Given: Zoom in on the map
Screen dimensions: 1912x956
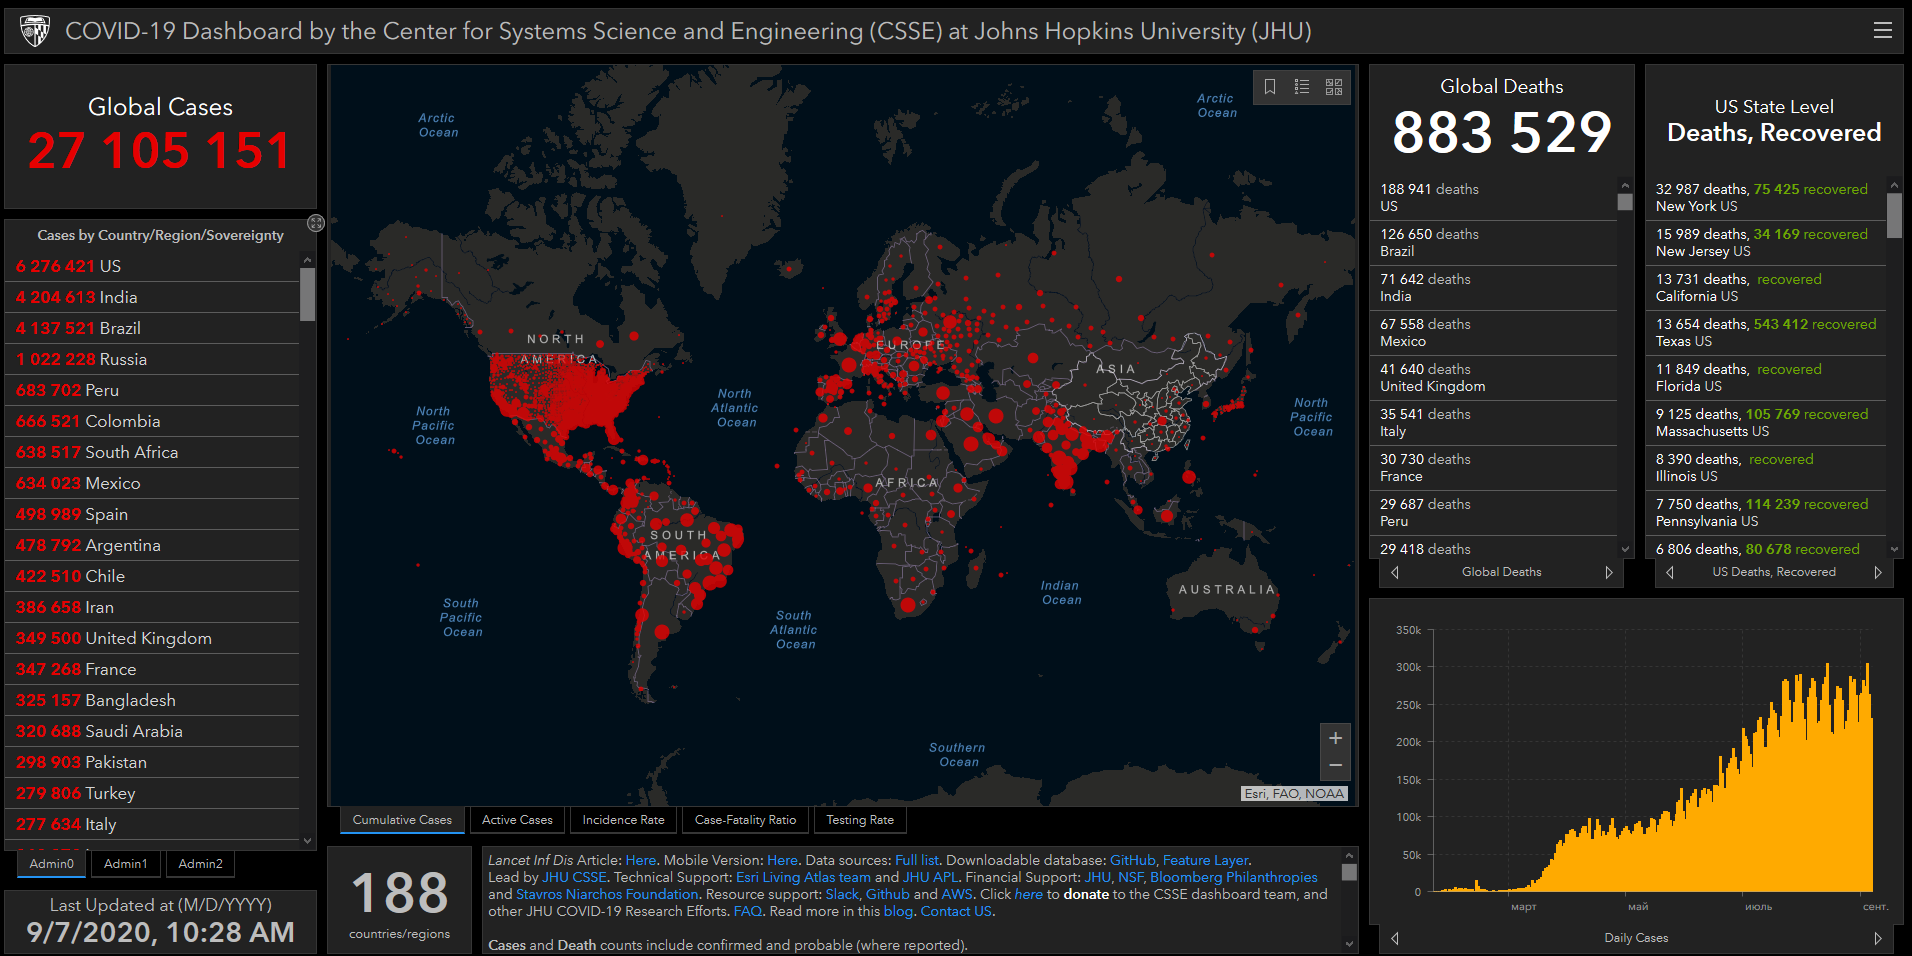Looking at the screenshot, I should coord(1335,738).
